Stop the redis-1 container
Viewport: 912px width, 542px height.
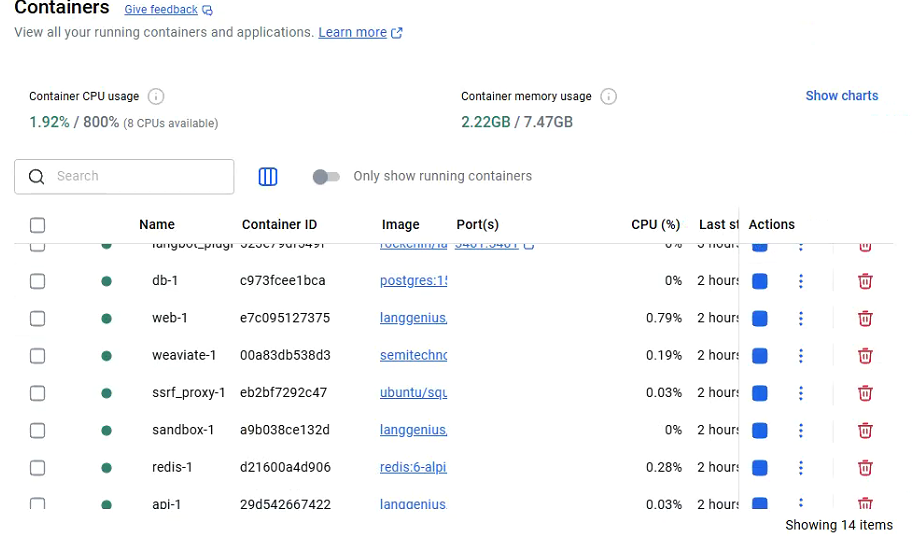tap(760, 468)
